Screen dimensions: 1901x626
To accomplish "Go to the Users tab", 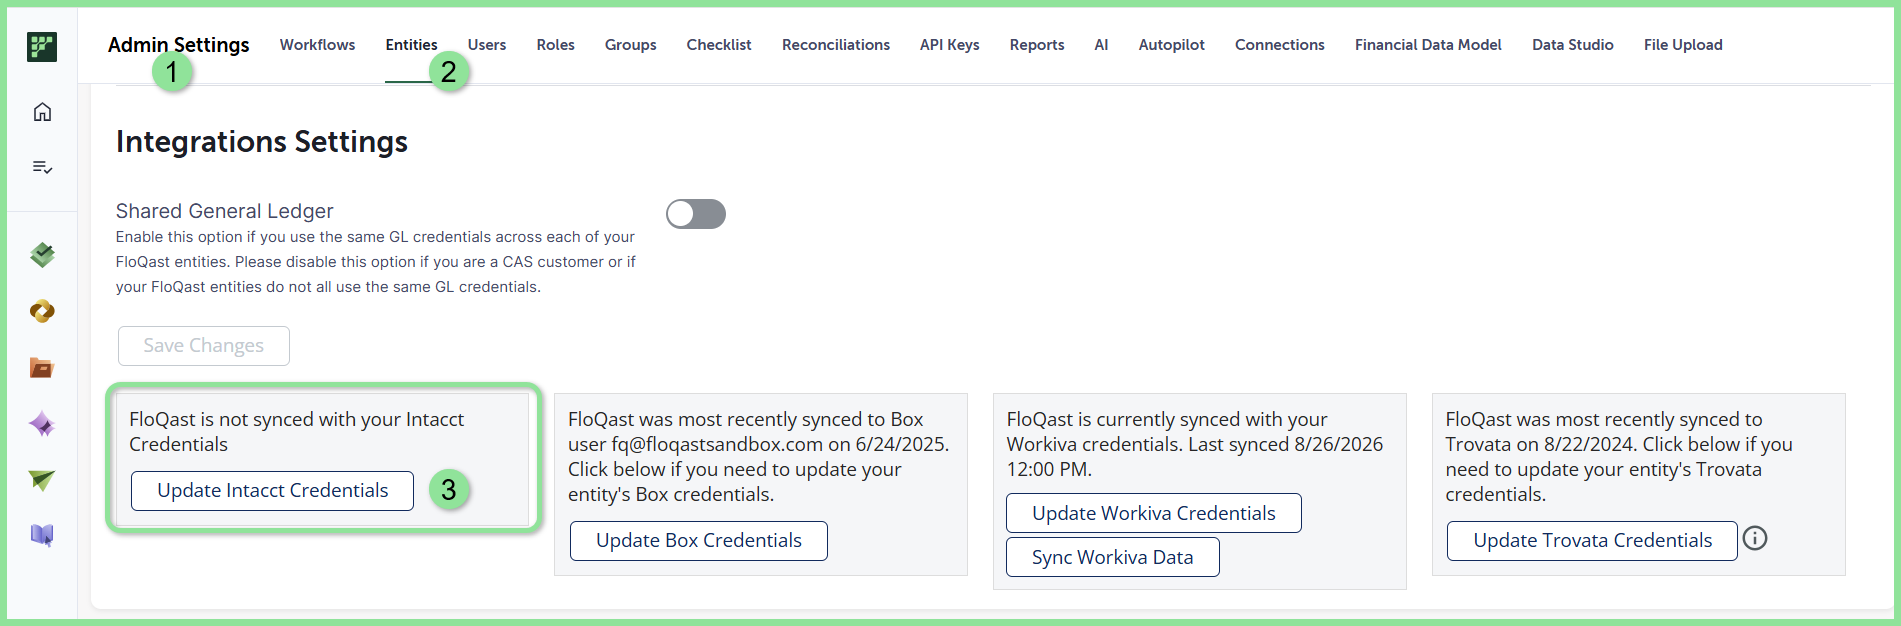I will pos(487,45).
